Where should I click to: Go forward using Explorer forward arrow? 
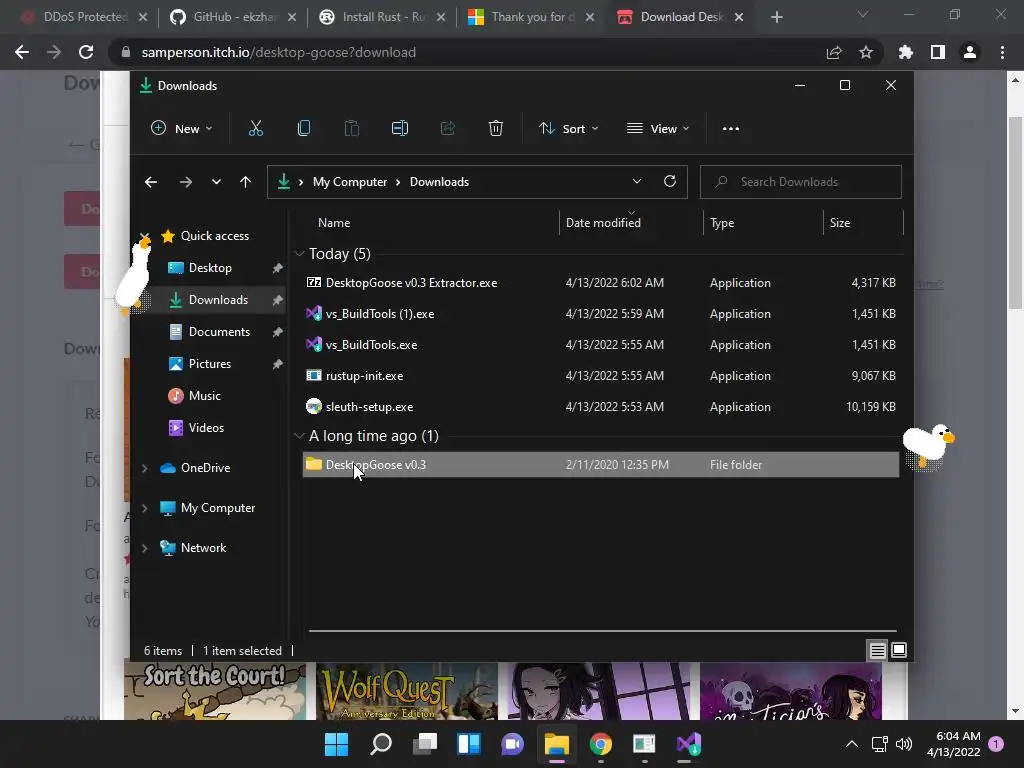185,182
